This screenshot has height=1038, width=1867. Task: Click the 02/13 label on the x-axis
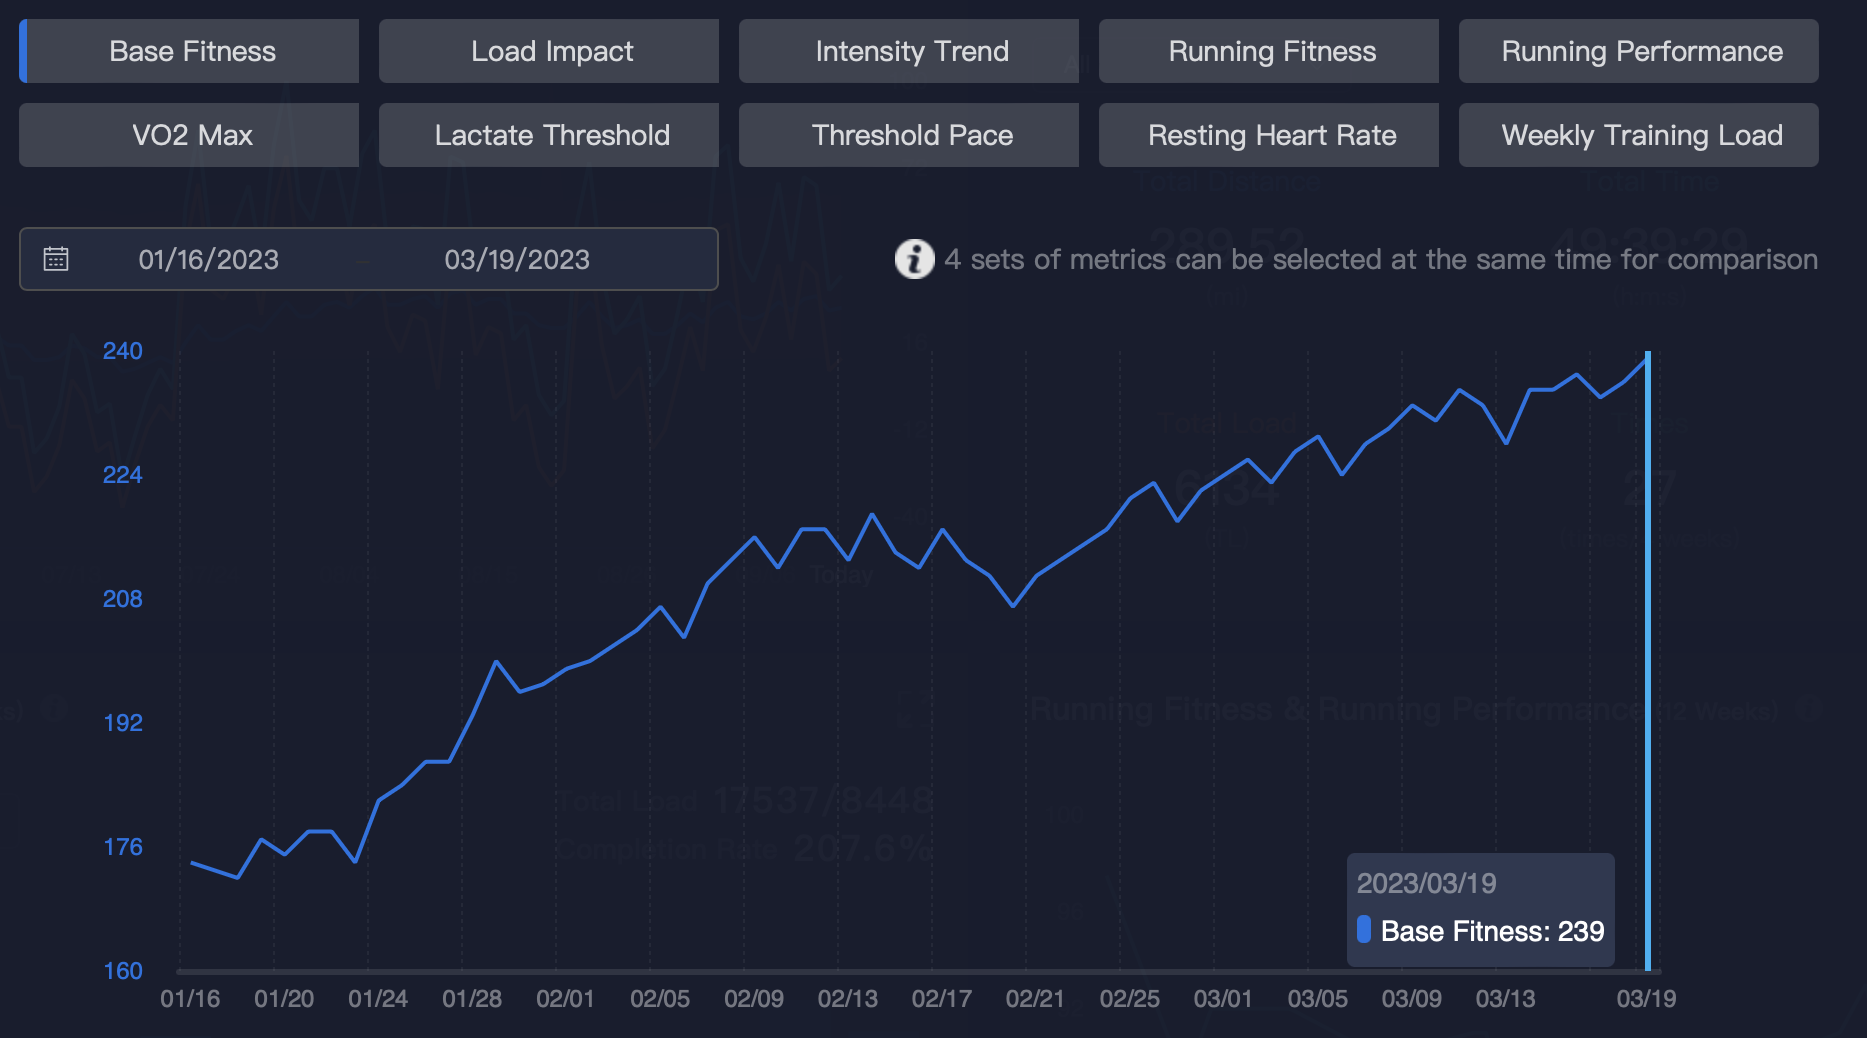(x=848, y=998)
